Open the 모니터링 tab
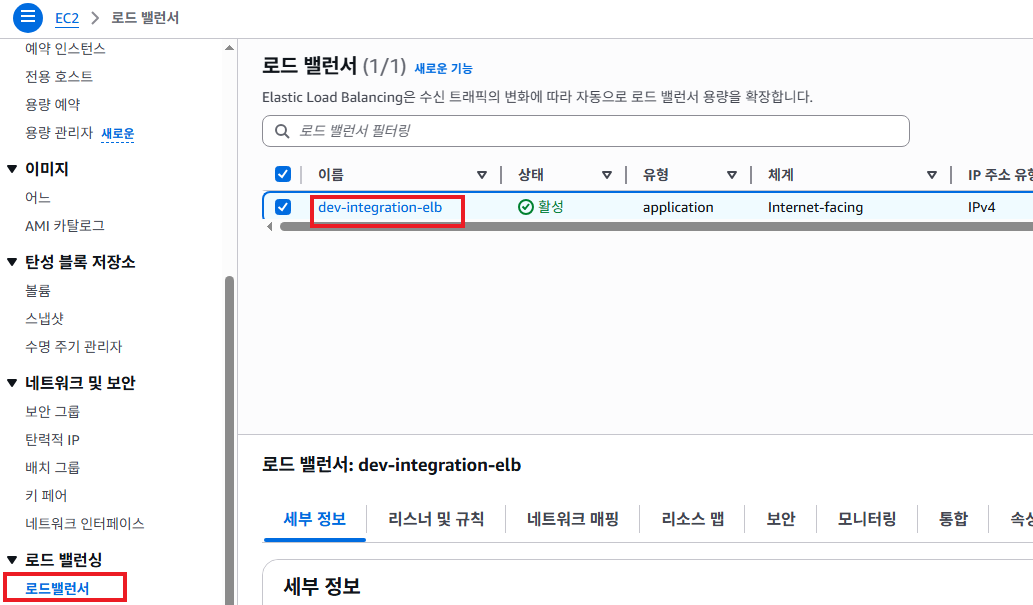Viewport: 1033px width, 605px height. [867, 519]
